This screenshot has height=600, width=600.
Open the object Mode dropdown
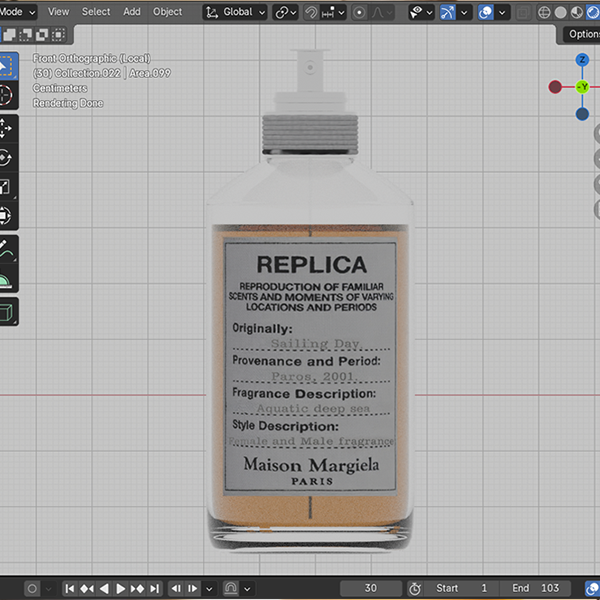click(x=18, y=12)
